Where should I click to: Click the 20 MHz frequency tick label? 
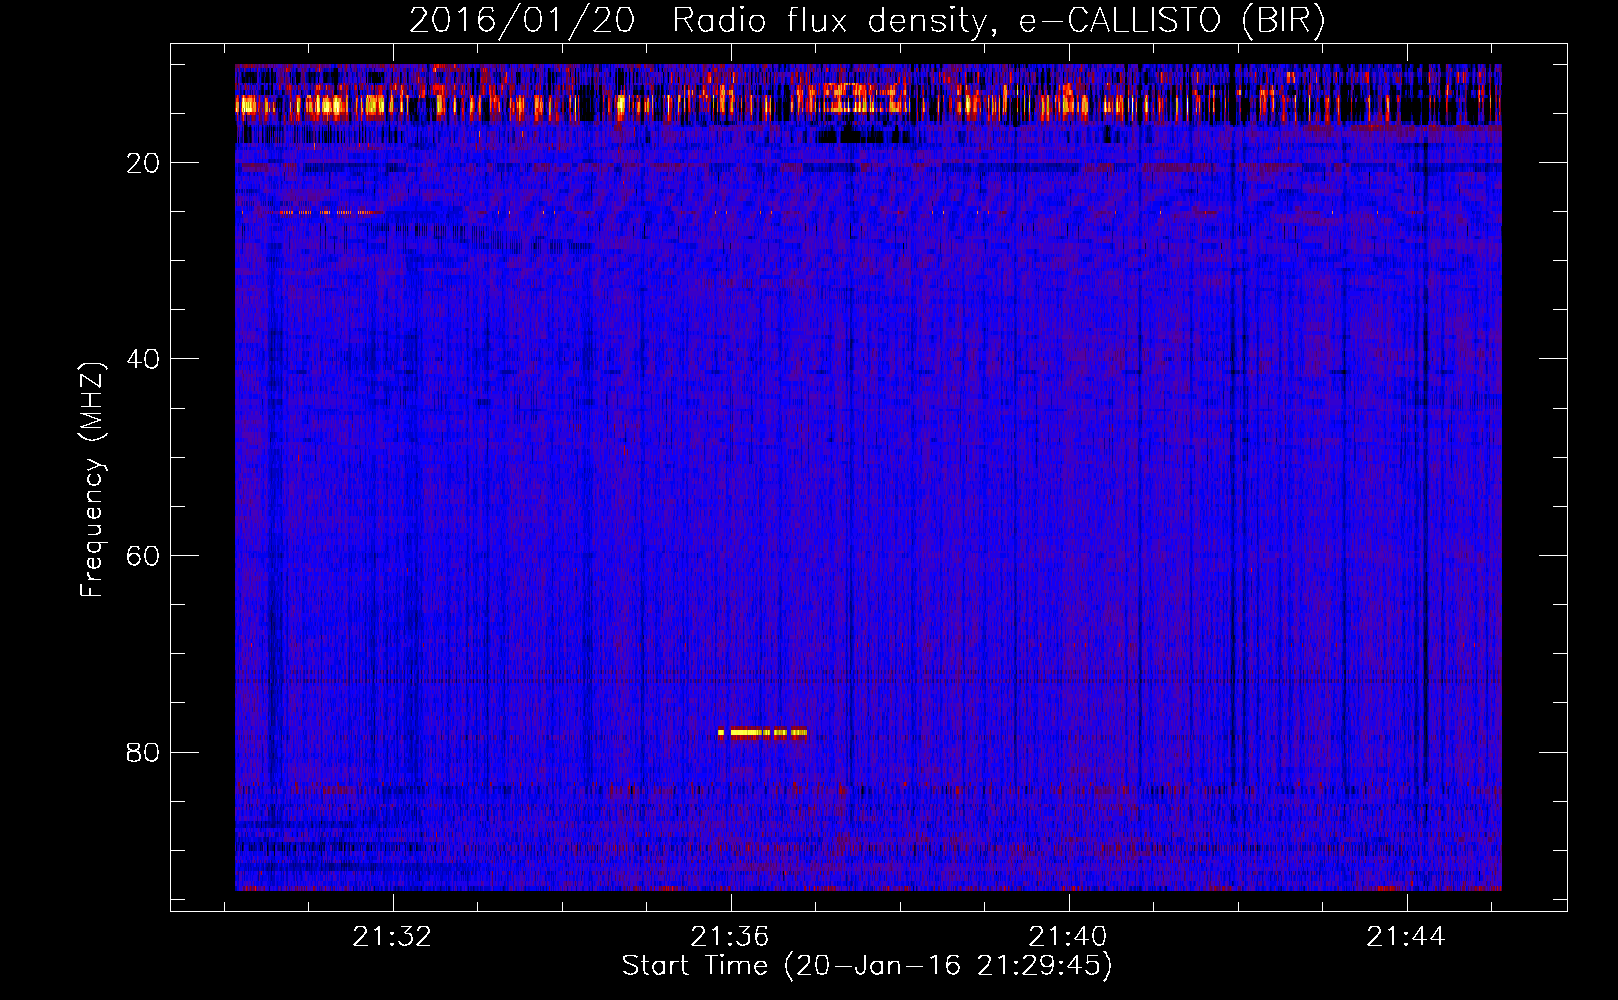pyautogui.click(x=143, y=163)
